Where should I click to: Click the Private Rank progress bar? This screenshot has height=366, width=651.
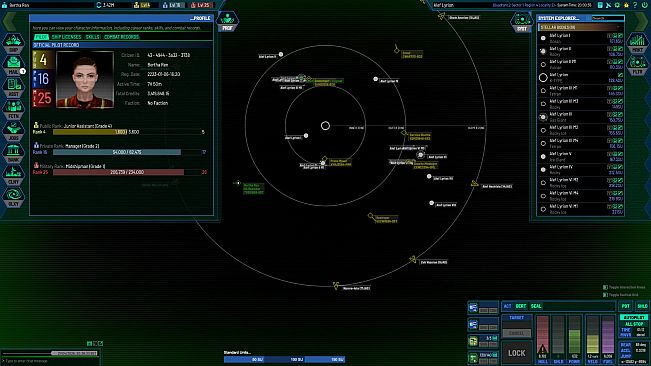pyautogui.click(x=127, y=152)
